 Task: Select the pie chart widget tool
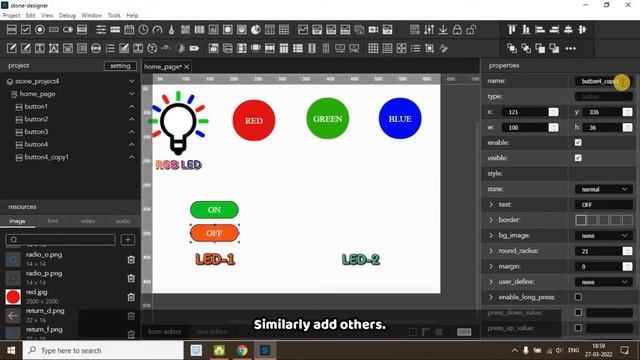click(x=256, y=29)
